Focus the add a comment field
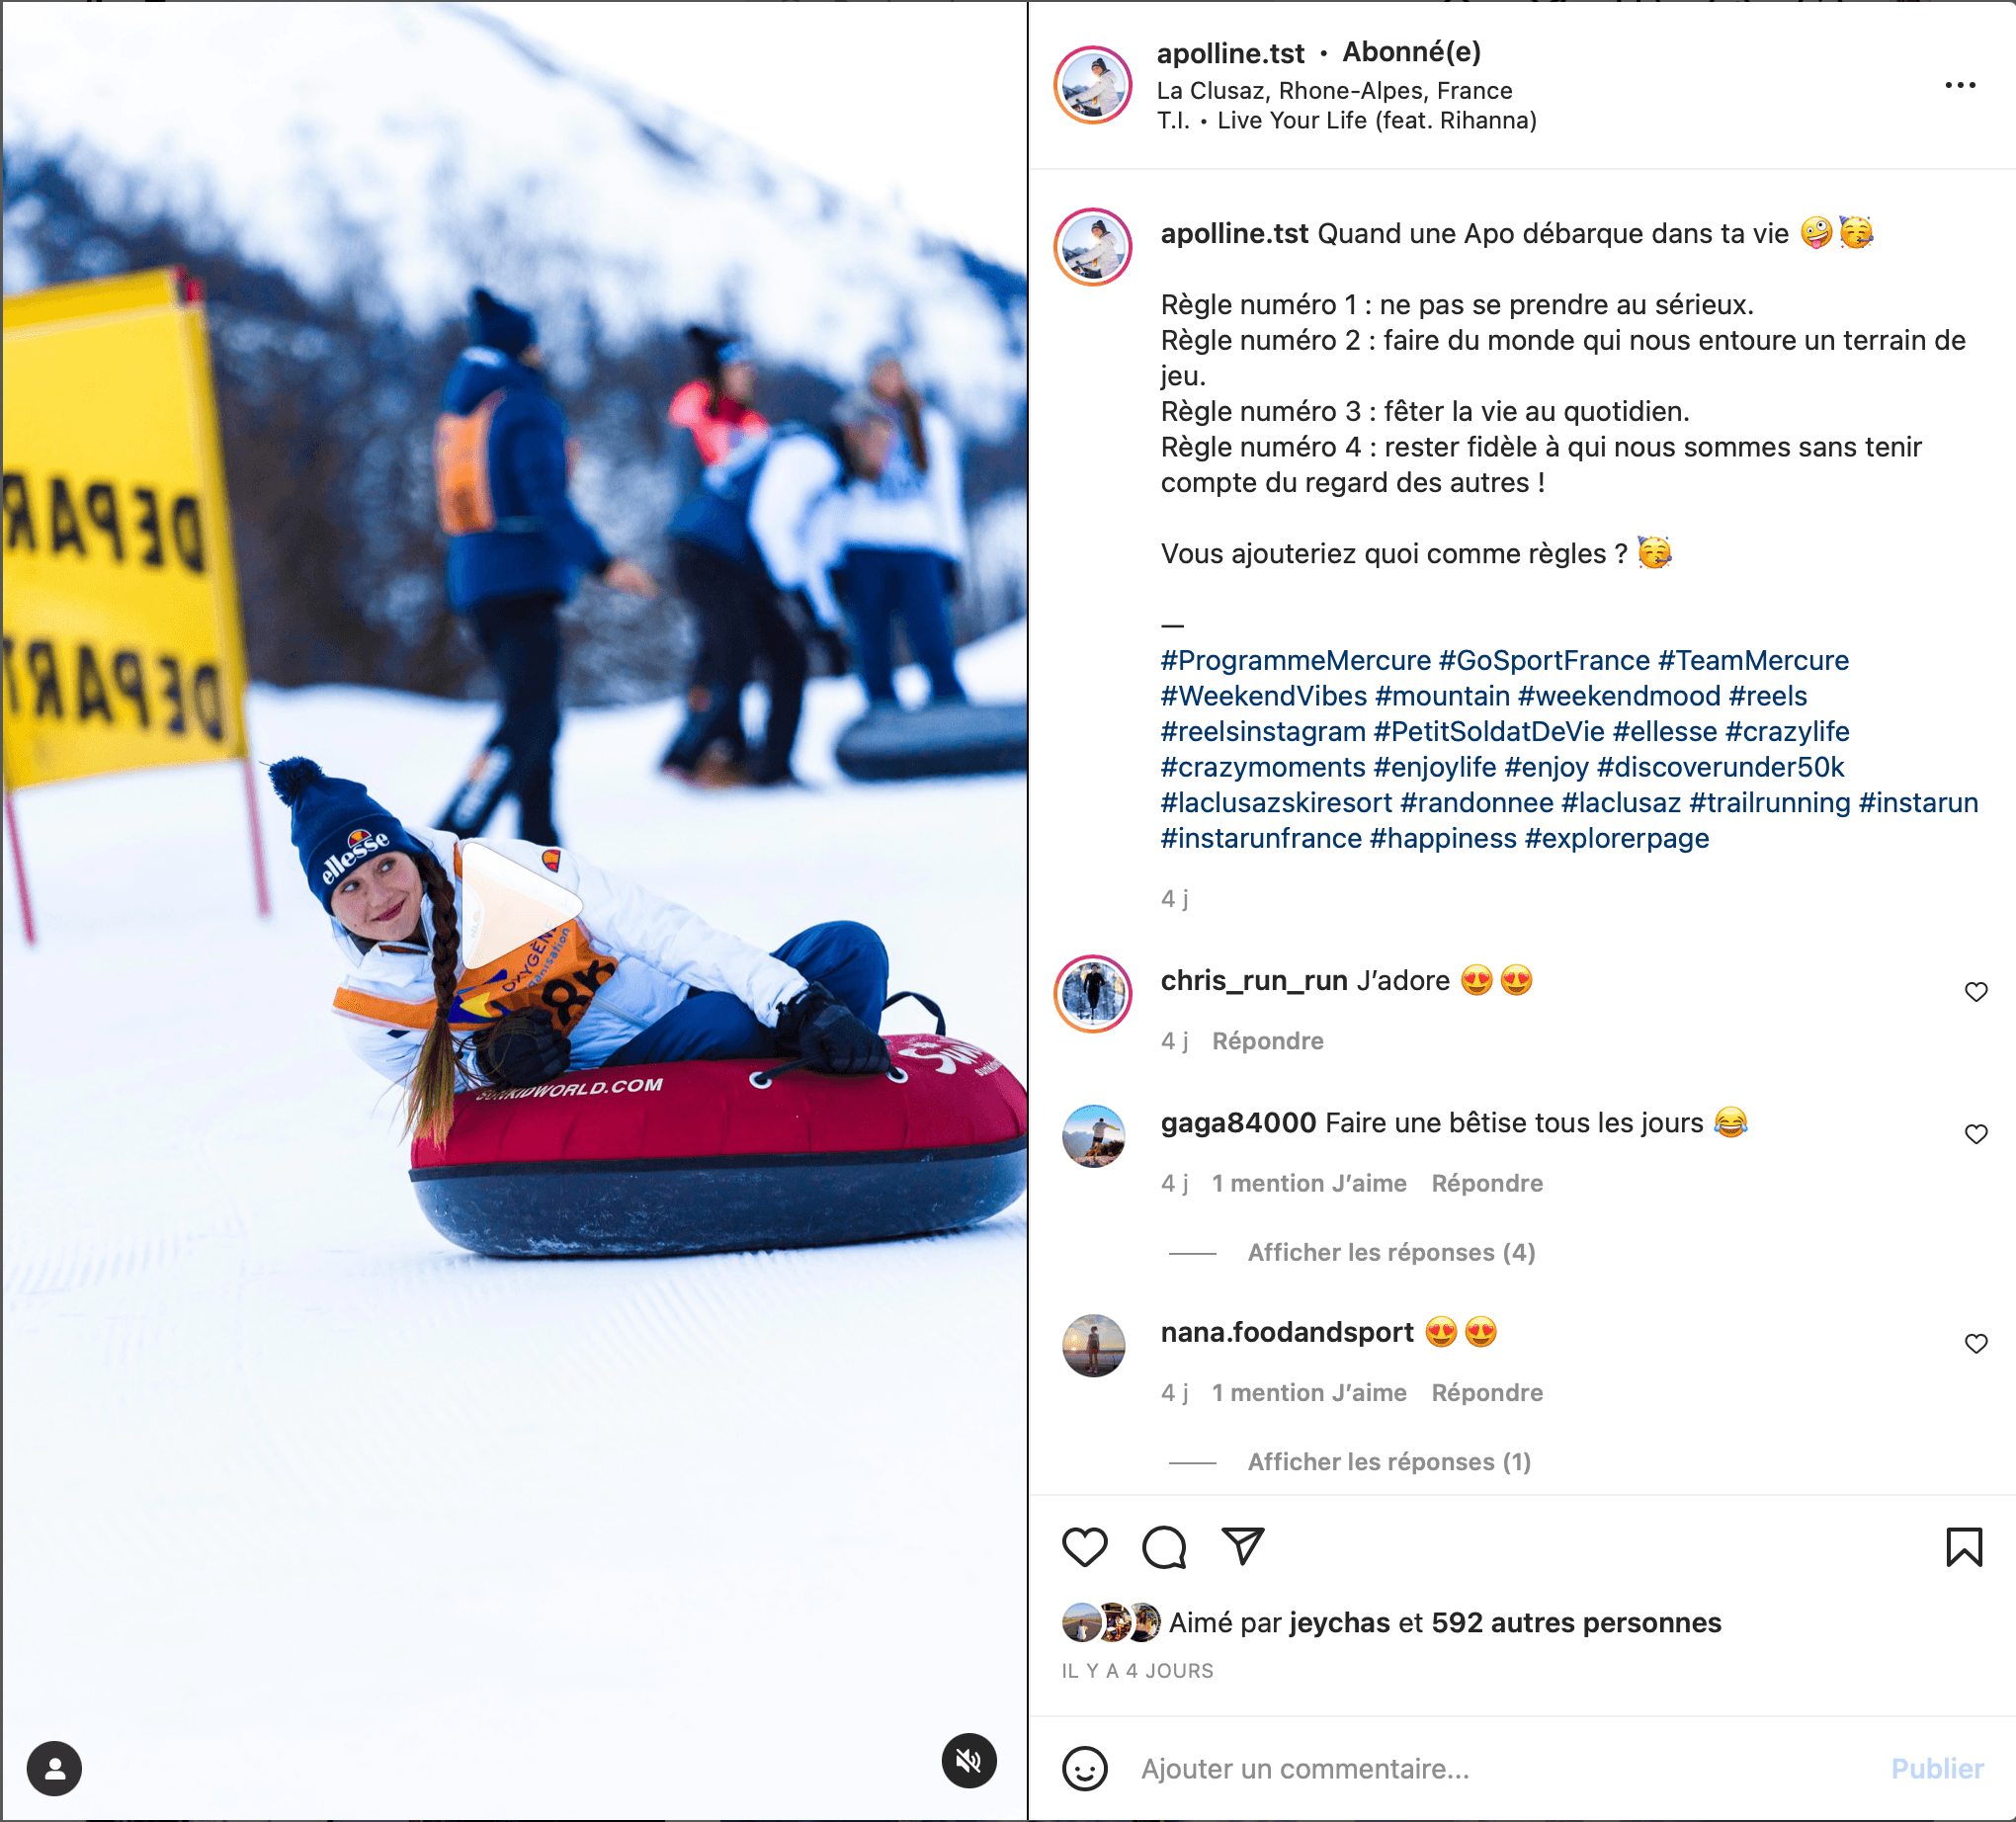Image resolution: width=2016 pixels, height=1822 pixels. tap(1500, 1768)
